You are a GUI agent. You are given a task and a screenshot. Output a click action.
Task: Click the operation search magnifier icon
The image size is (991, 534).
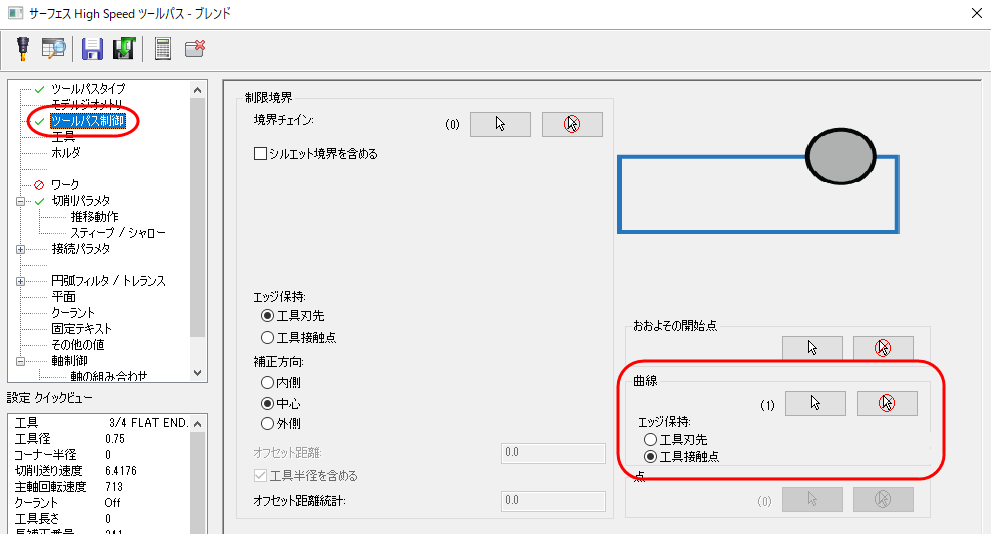click(x=53, y=49)
